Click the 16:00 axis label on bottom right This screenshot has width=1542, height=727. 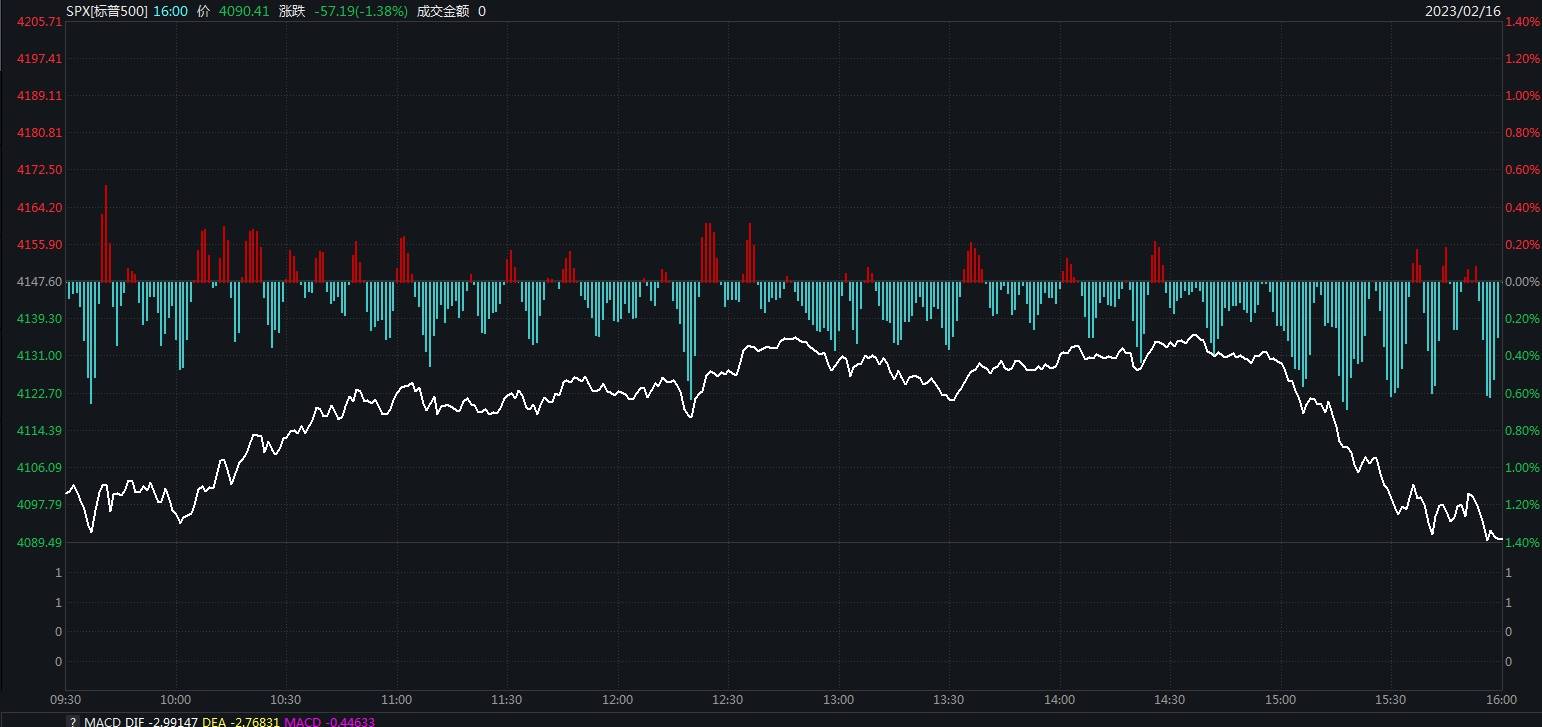coord(1501,700)
